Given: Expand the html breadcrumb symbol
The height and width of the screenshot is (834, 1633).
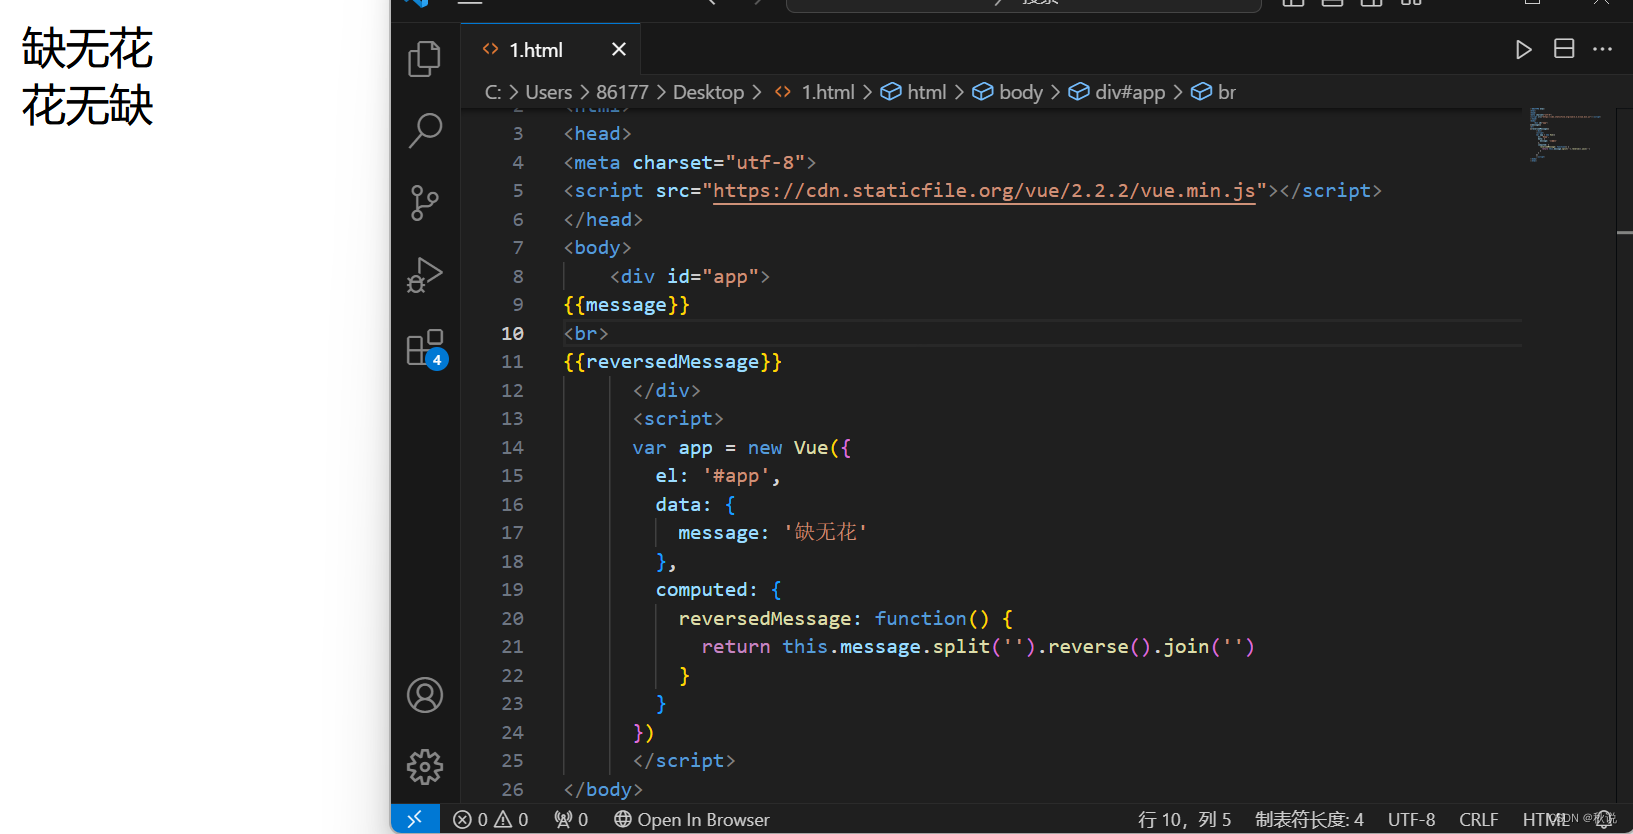Looking at the screenshot, I should coord(913,92).
